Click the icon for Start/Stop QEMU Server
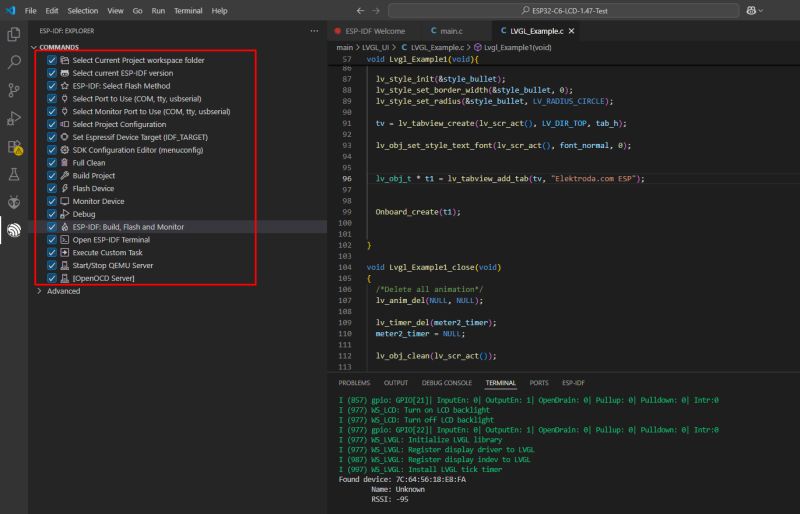800x514 pixels. click(65, 265)
